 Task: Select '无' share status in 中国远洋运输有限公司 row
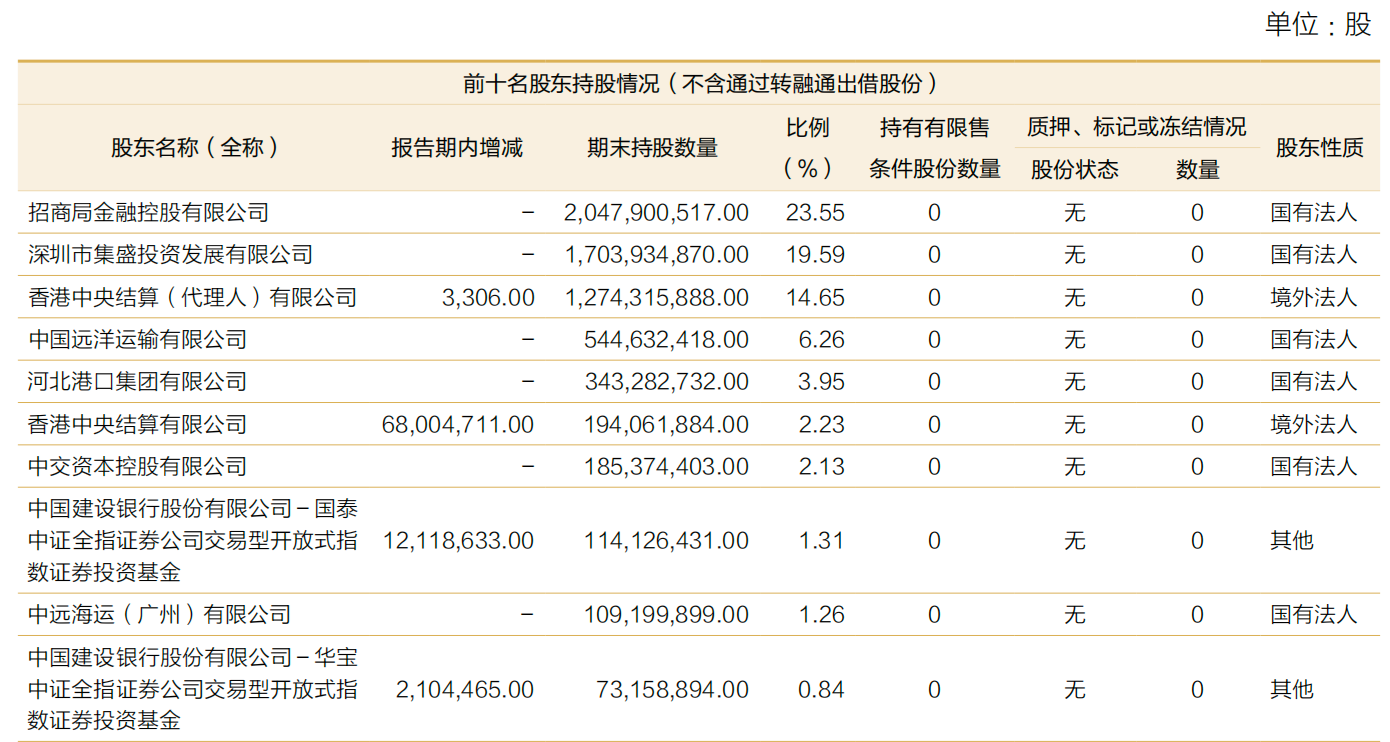click(1075, 340)
